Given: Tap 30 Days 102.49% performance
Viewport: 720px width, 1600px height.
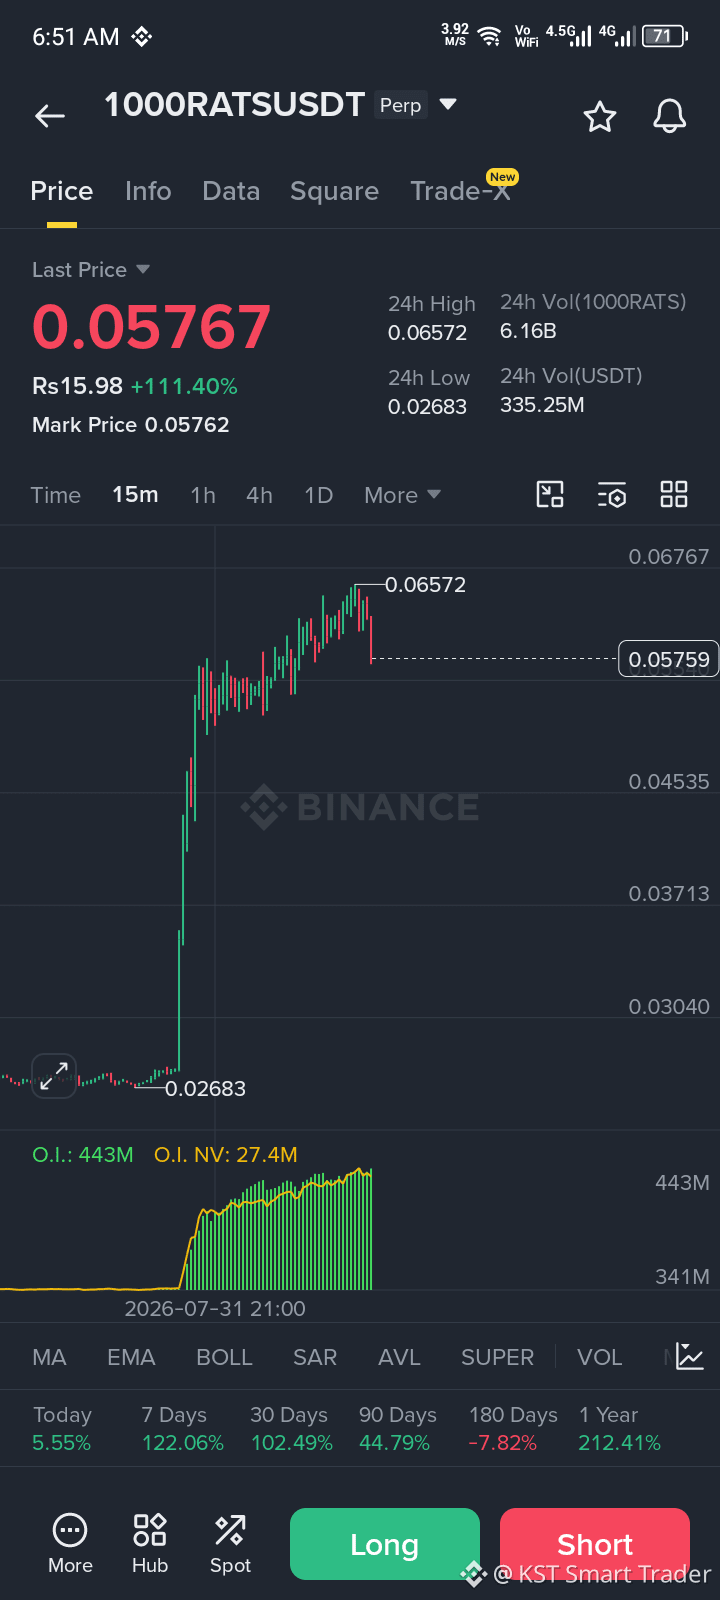Looking at the screenshot, I should point(291,1429).
